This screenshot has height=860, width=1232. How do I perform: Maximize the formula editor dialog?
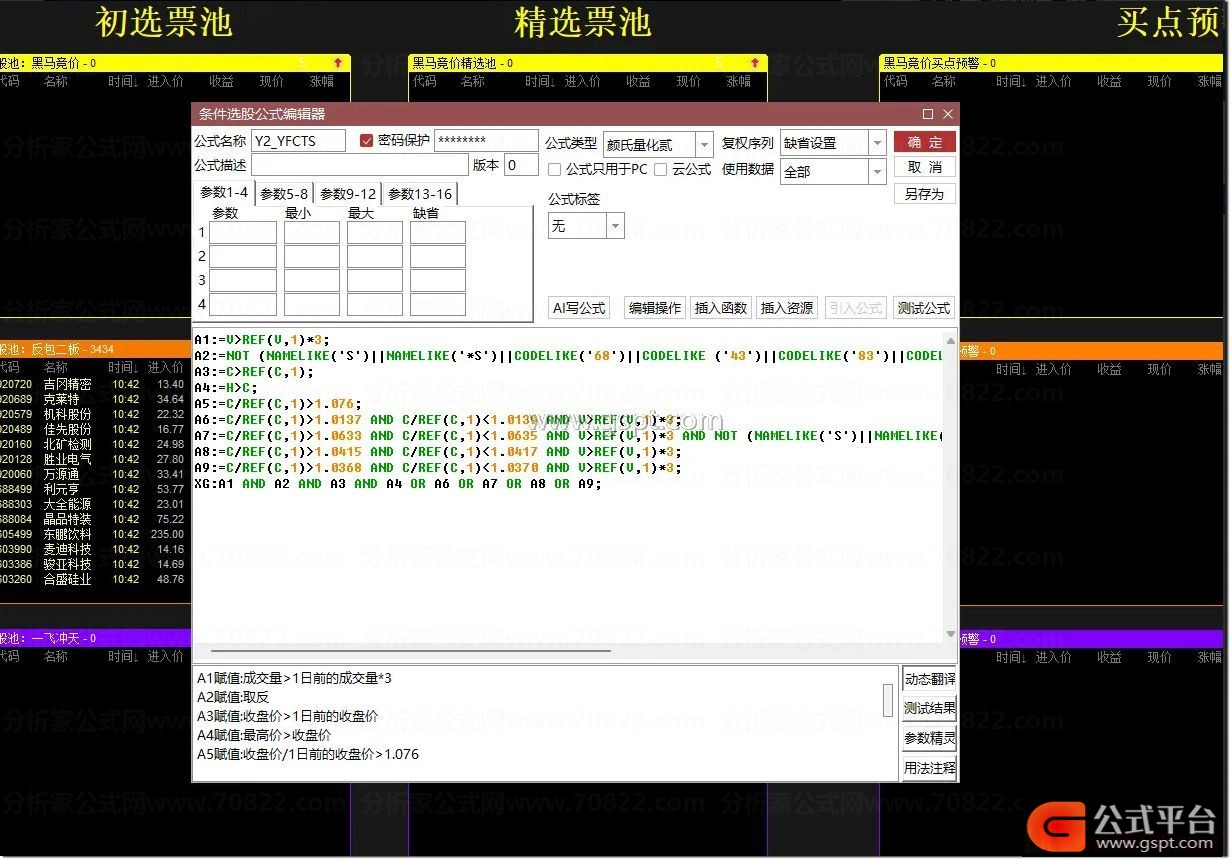pos(927,114)
